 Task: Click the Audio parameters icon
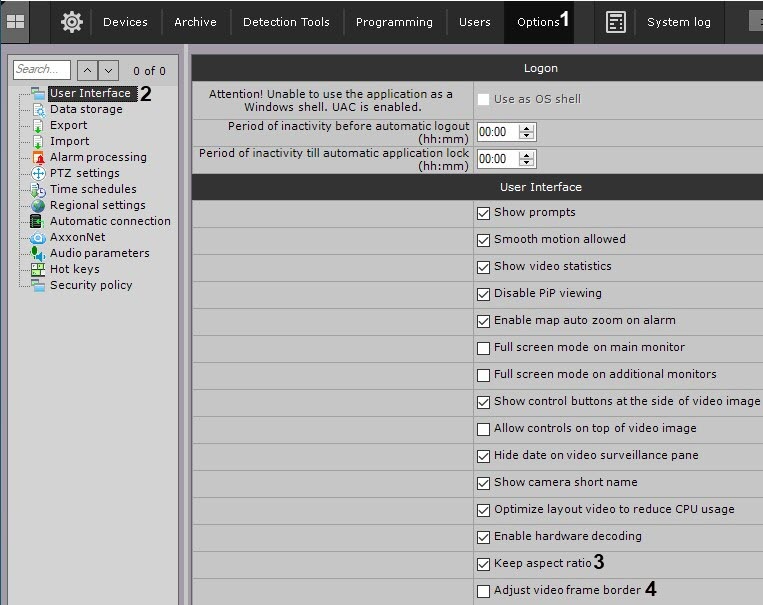pyautogui.click(x=37, y=253)
